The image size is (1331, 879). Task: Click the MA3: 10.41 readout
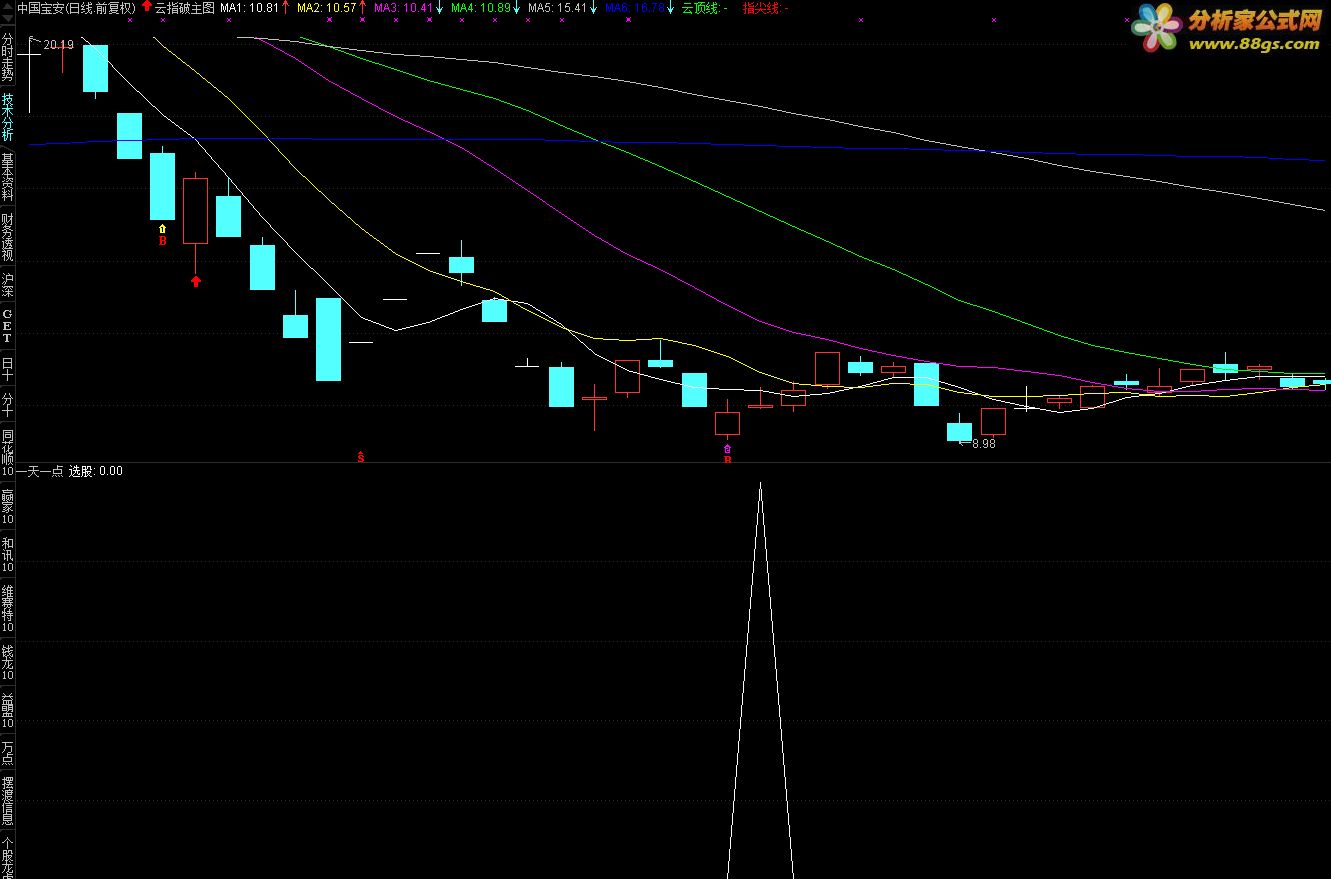coord(403,7)
